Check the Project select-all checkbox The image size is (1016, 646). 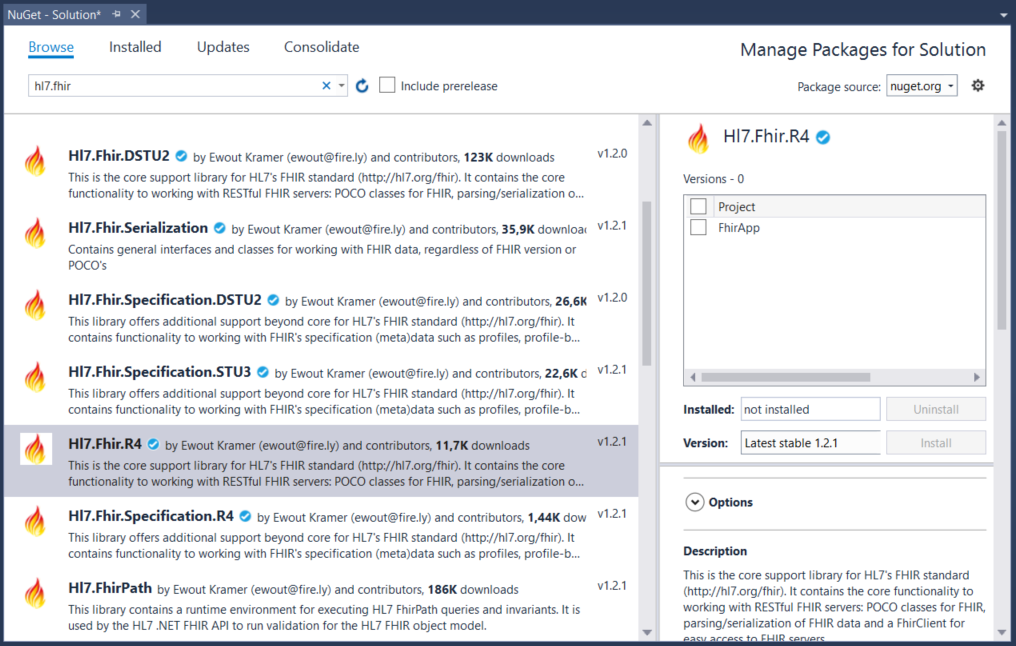(x=698, y=206)
